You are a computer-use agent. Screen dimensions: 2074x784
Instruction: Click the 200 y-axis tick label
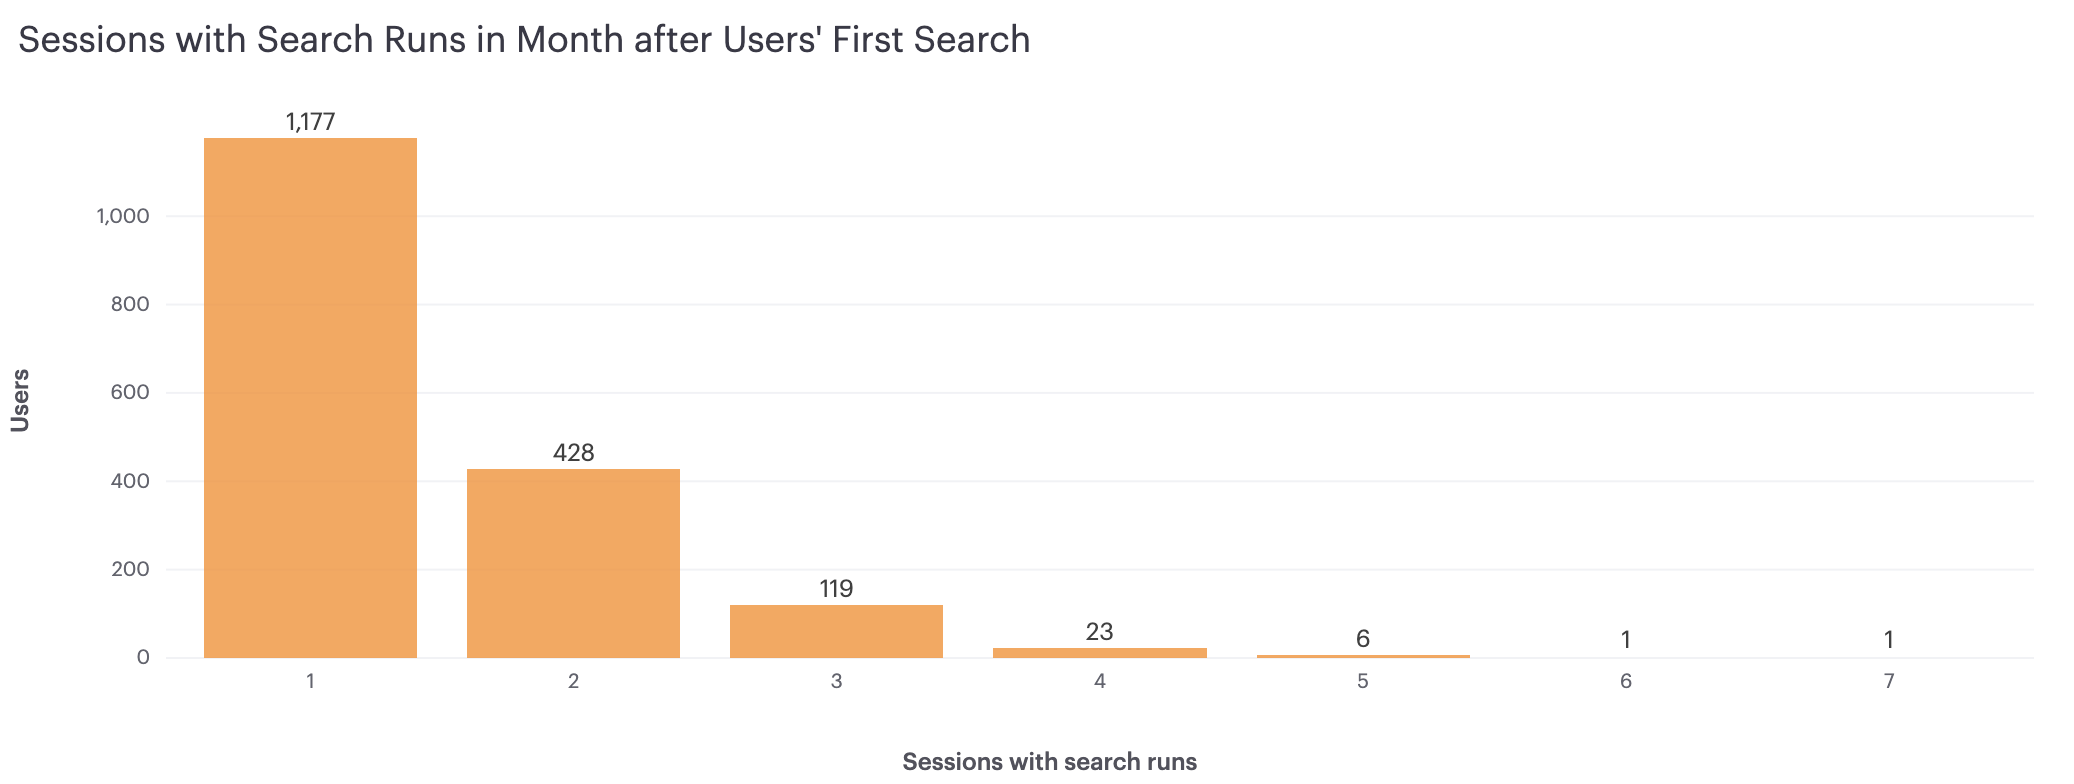point(130,570)
